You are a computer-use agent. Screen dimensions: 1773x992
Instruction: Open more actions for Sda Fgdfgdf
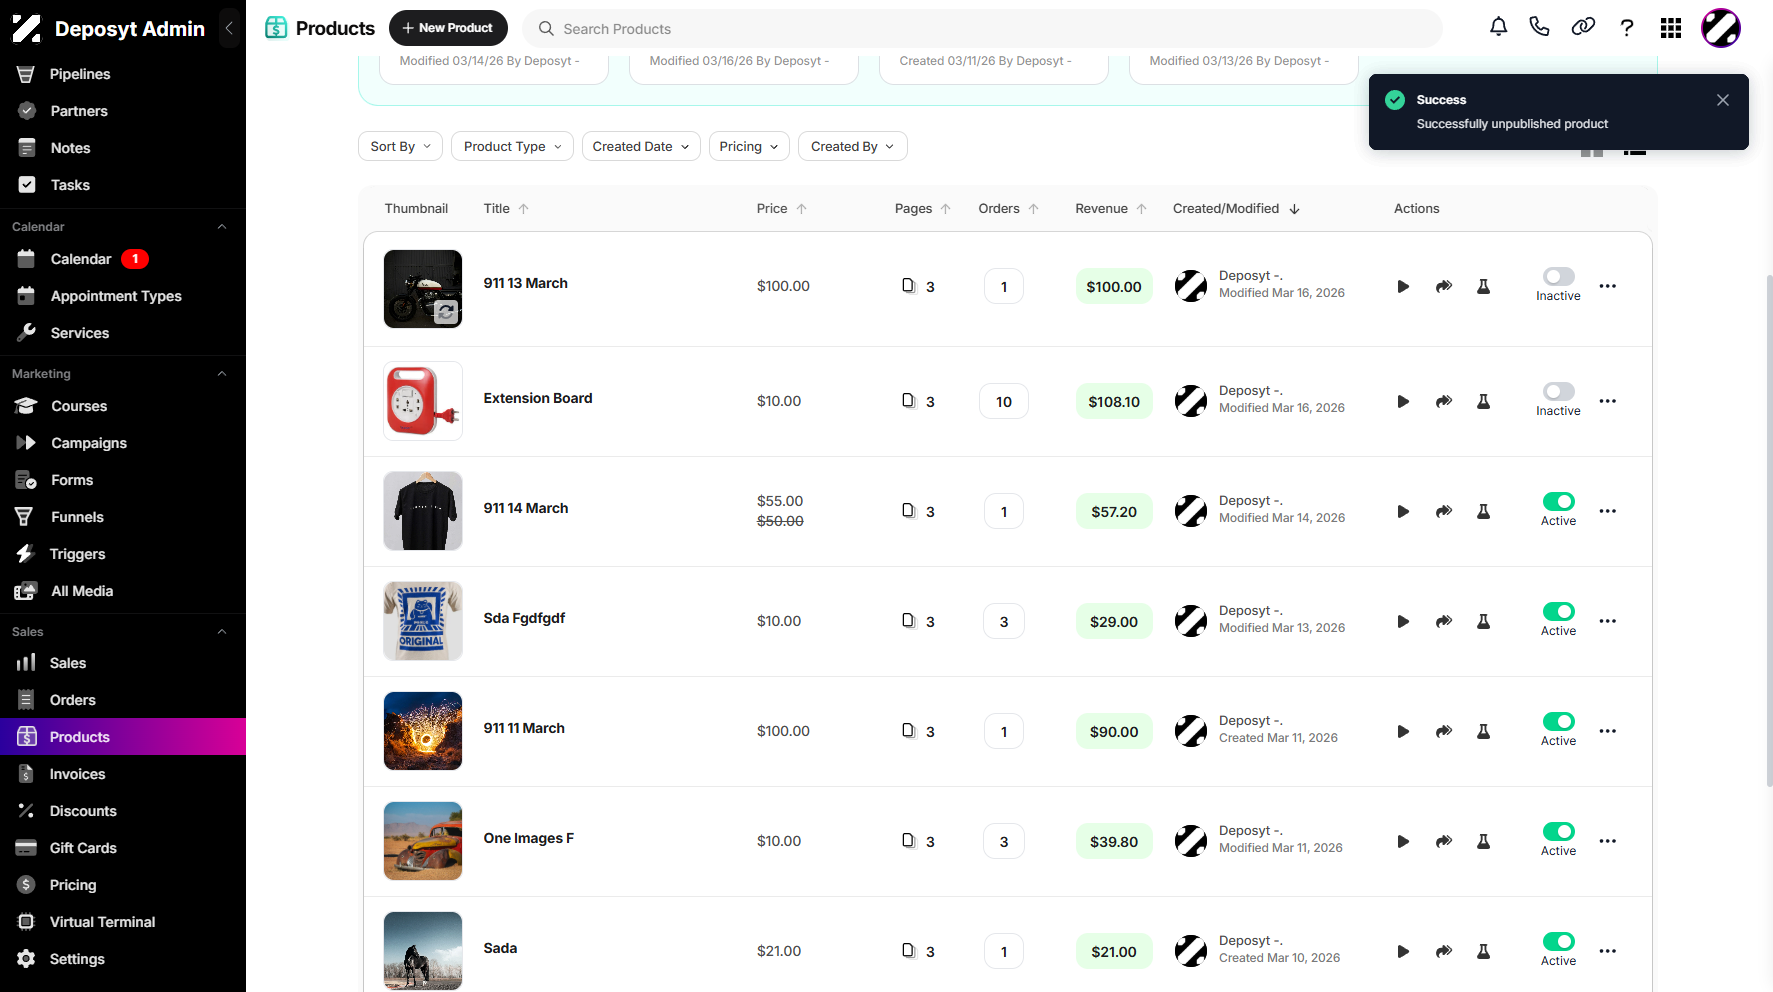pyautogui.click(x=1608, y=621)
